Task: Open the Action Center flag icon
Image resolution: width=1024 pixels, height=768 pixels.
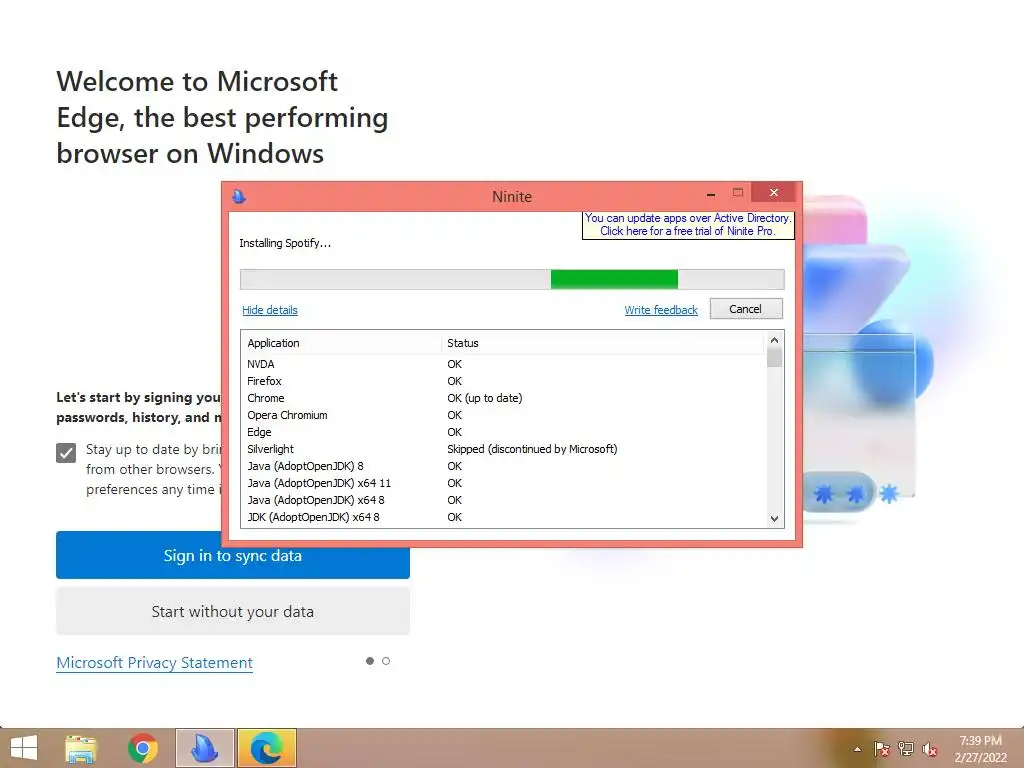Action: (x=881, y=749)
